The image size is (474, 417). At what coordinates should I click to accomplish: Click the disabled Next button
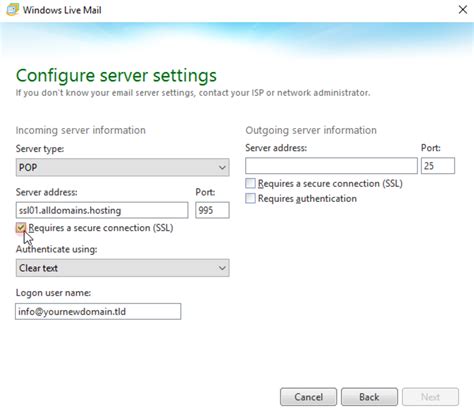pyautogui.click(x=430, y=397)
